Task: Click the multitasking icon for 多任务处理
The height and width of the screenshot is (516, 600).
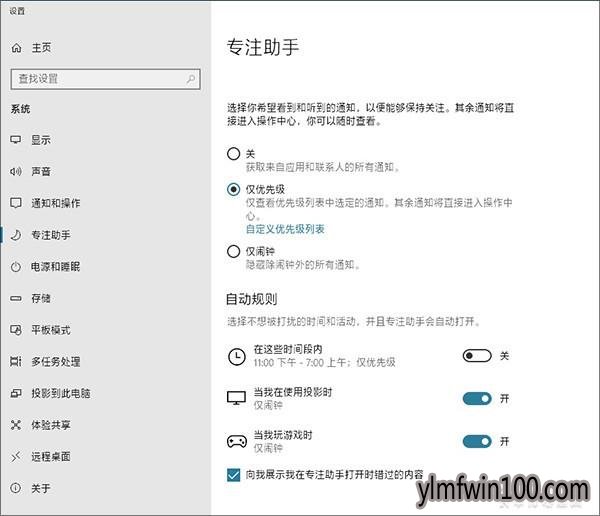Action: (x=16, y=361)
